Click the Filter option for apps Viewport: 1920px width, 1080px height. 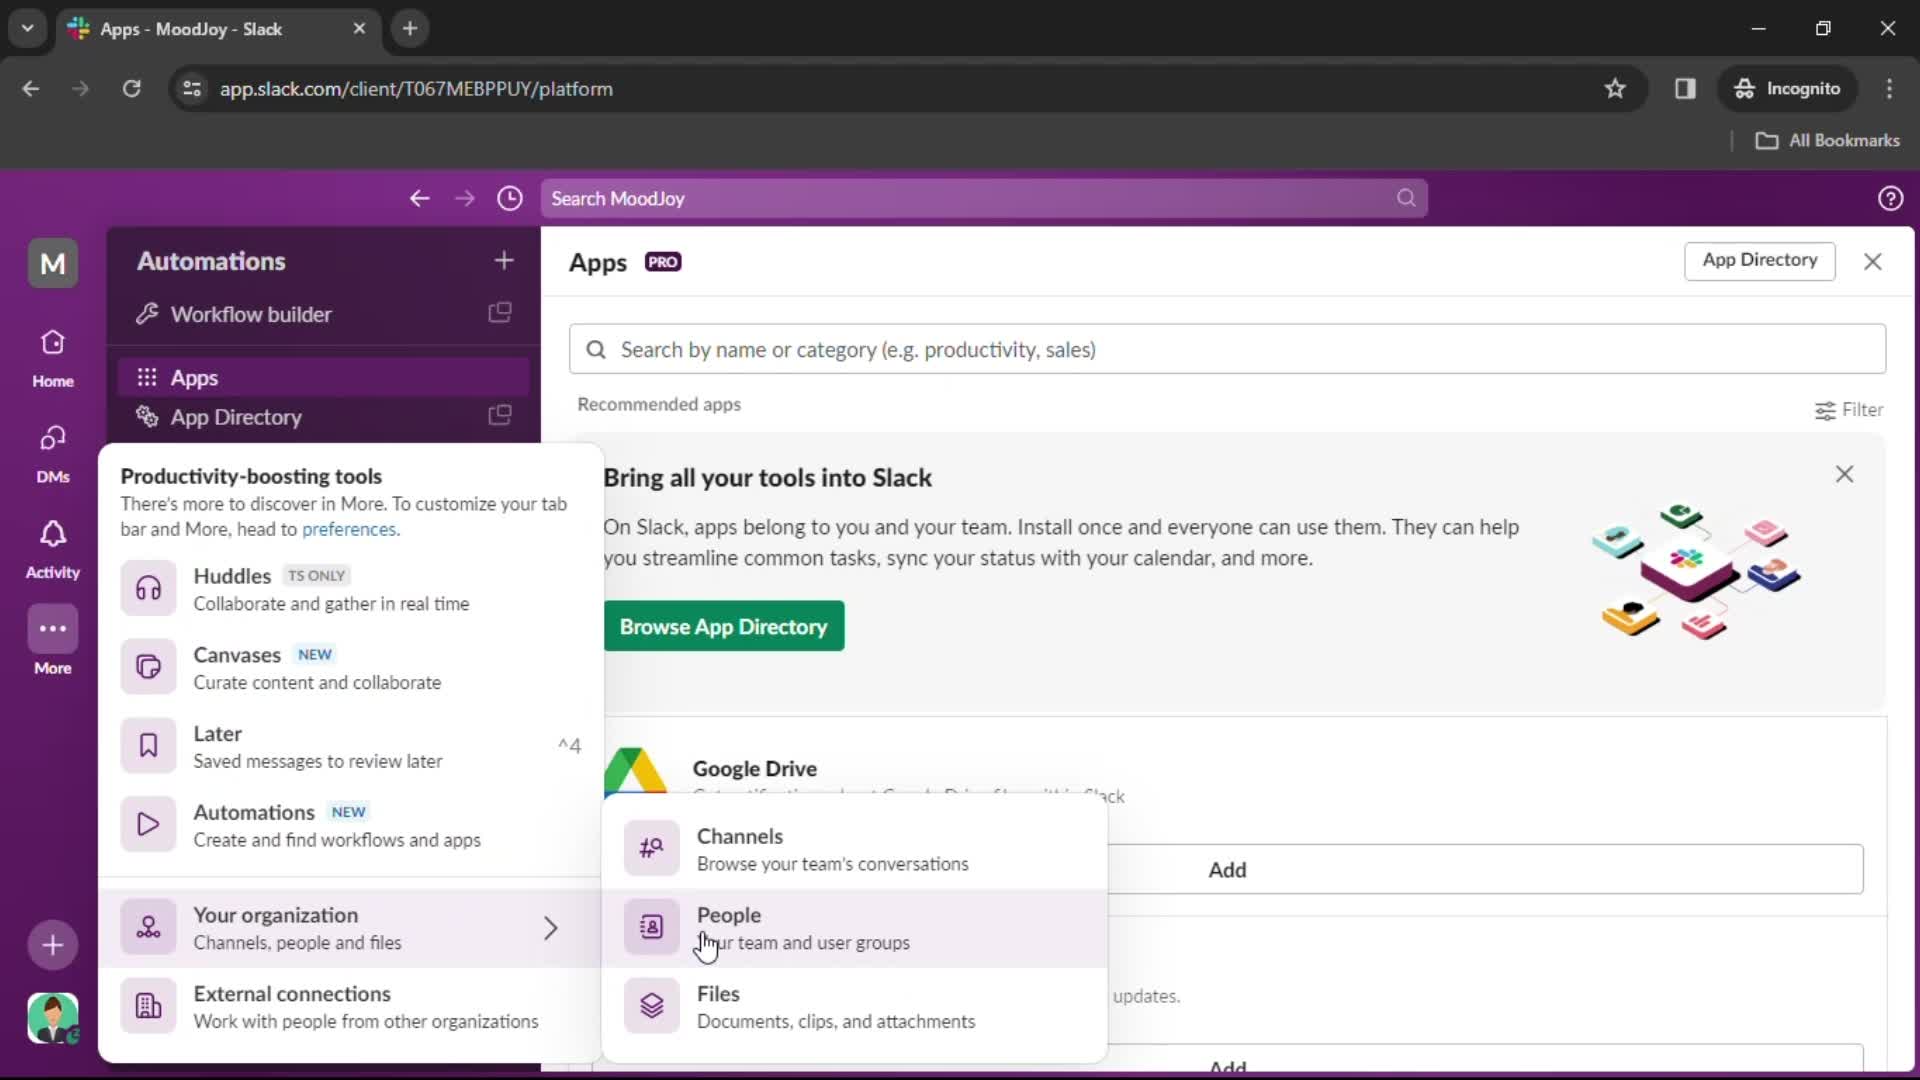click(x=1850, y=409)
